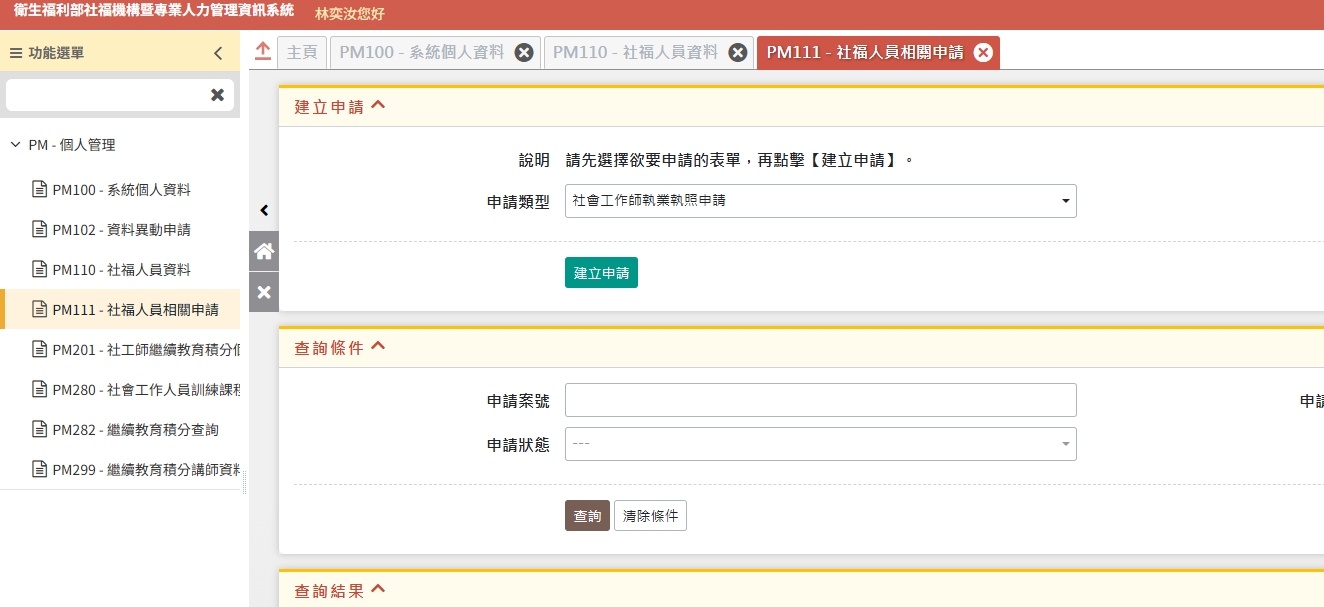Switch to the PM100 - 系統個人資料 tab
Viewport: 1324px width, 607px height.
(422, 53)
